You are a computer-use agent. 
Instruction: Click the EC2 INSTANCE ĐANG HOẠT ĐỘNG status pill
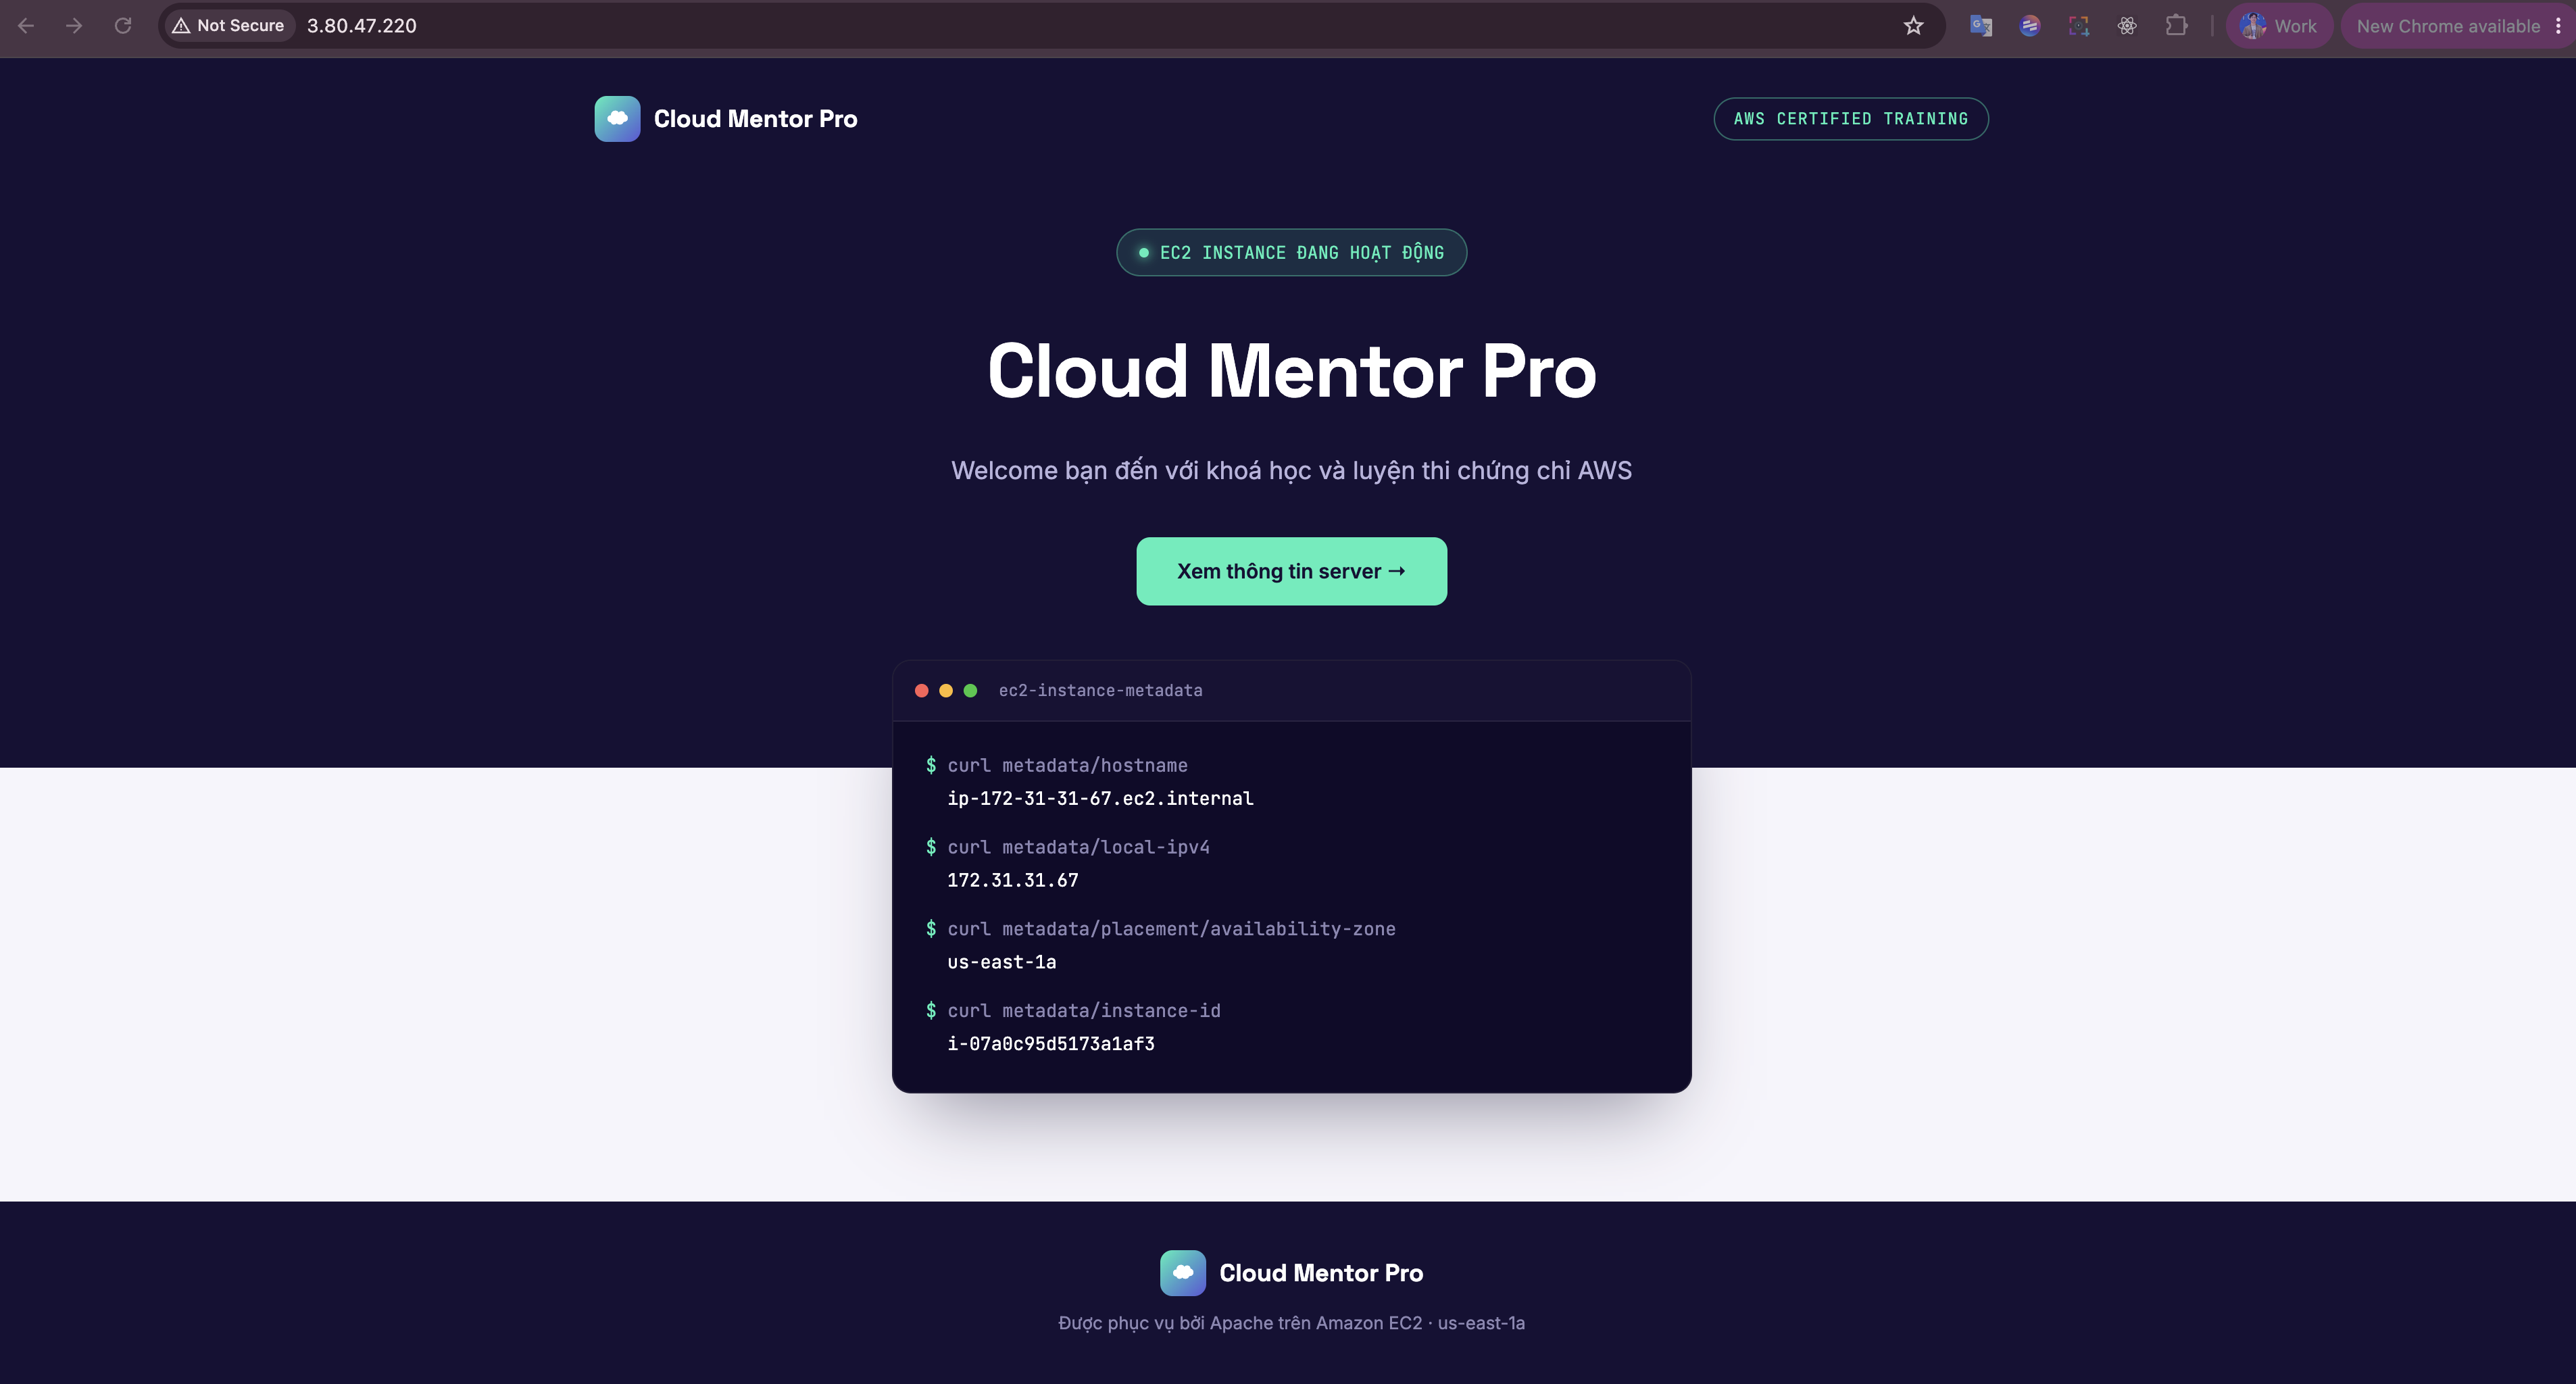point(1291,253)
